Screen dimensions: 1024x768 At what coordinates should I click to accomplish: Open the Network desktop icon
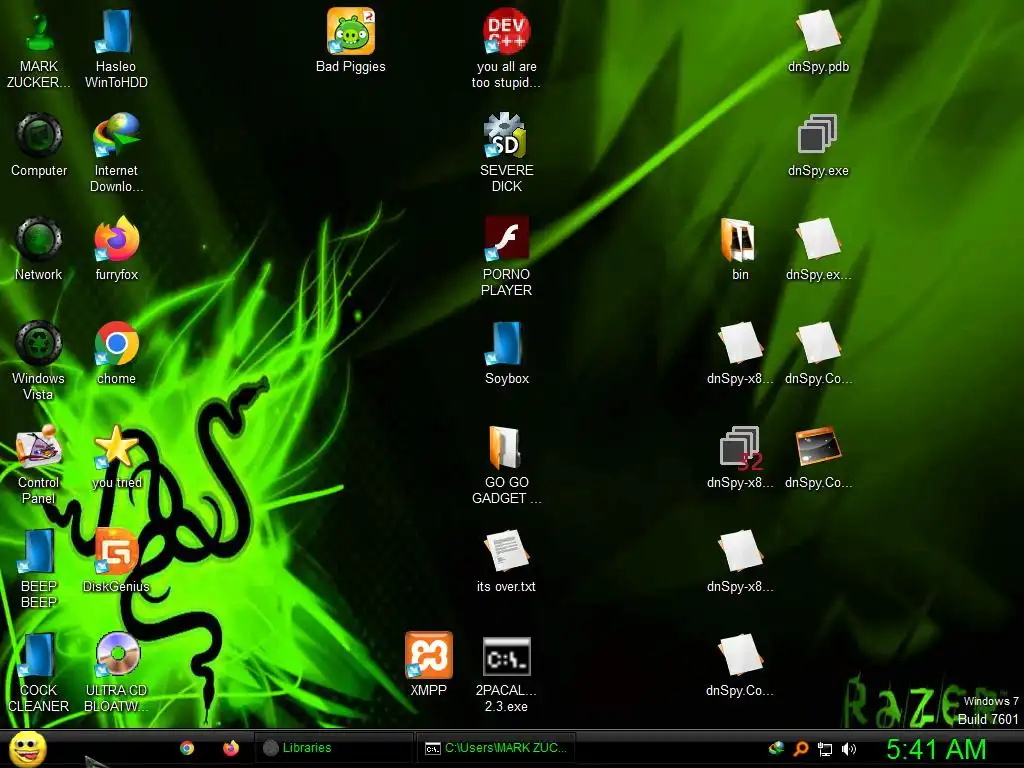click(39, 249)
